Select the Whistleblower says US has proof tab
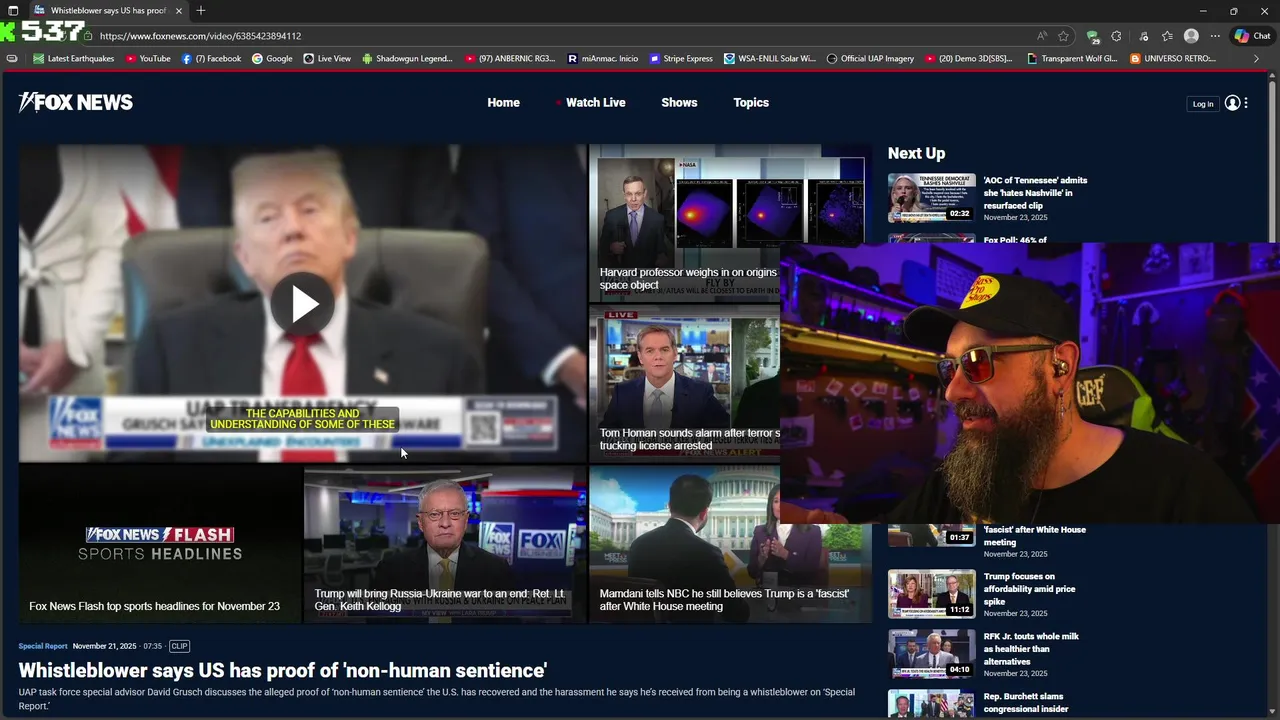1280x720 pixels. tap(107, 10)
